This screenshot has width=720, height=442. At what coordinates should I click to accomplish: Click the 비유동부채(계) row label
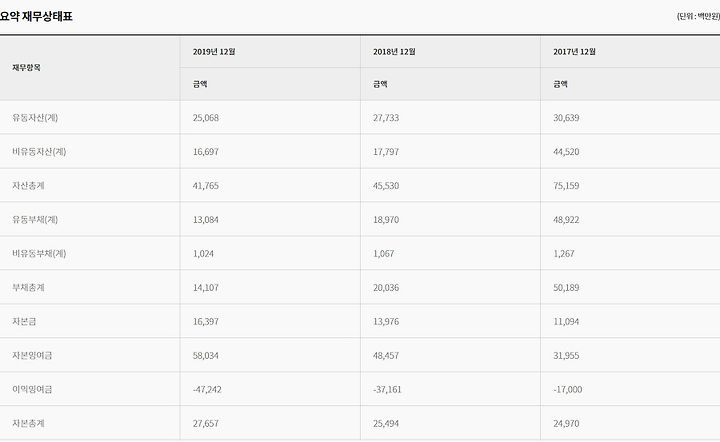click(39, 254)
